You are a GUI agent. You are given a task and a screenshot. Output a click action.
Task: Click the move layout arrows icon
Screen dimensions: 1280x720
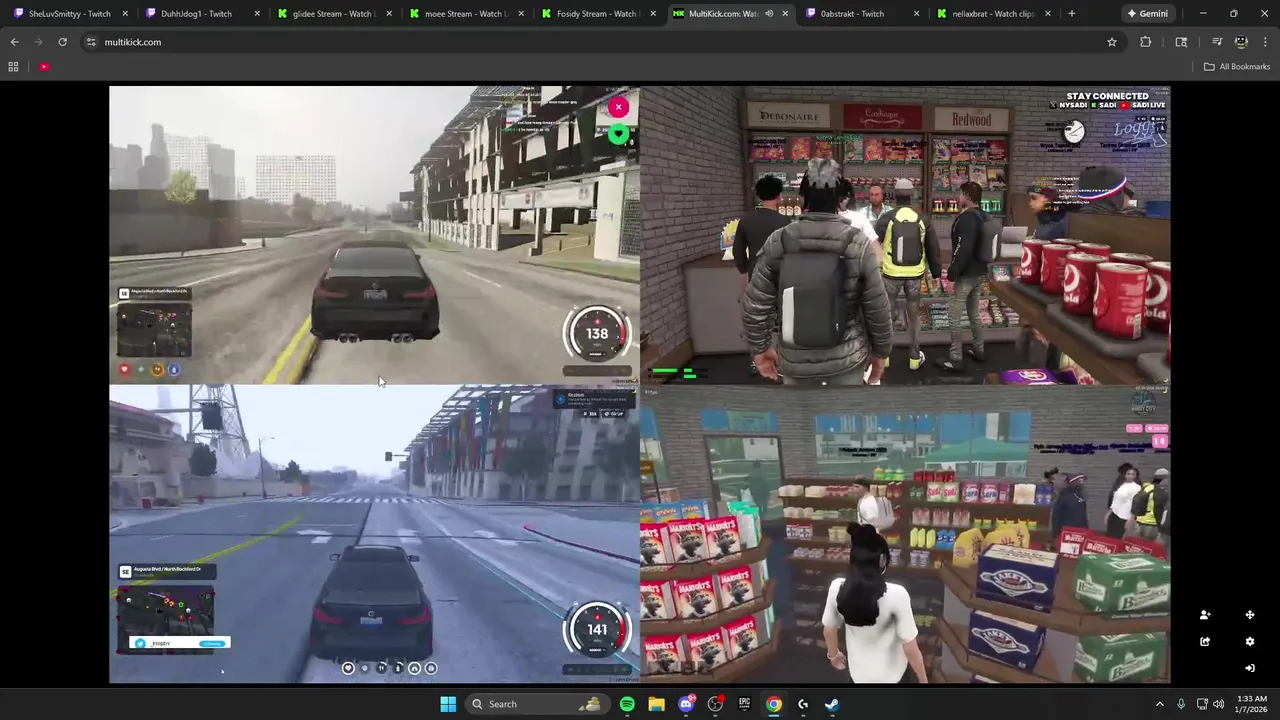coord(1249,615)
